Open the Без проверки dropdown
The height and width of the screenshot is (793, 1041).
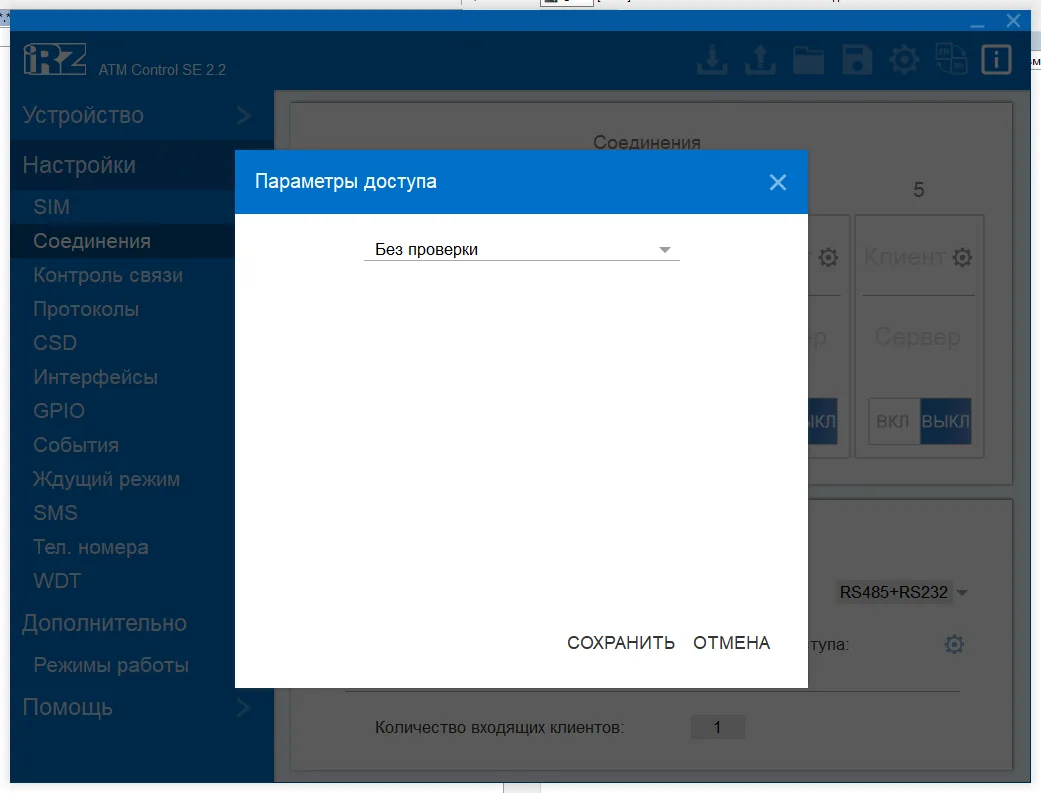point(522,250)
